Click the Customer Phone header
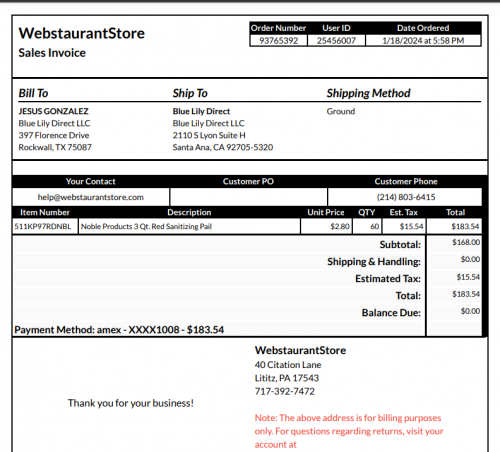Image resolution: width=500 pixels, height=452 pixels. click(406, 181)
